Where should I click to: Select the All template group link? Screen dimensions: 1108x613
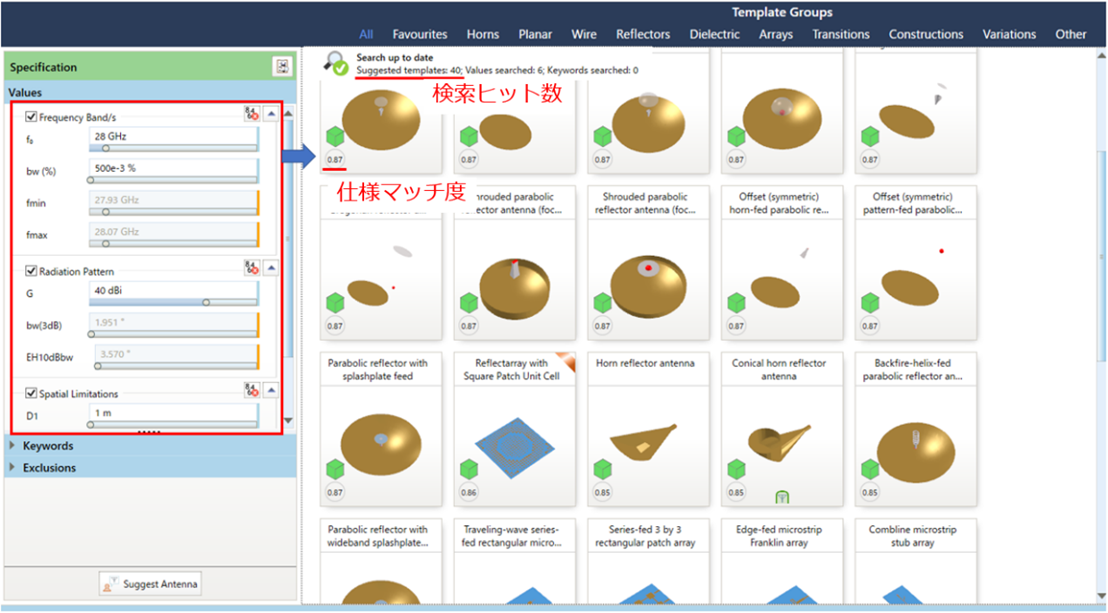click(x=366, y=33)
